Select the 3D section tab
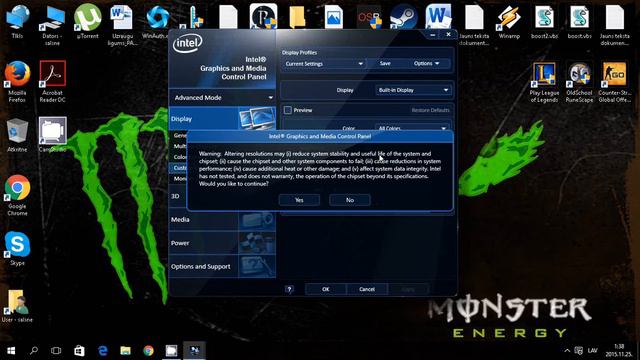Screen dimensions: 640x360 click(x=178, y=196)
